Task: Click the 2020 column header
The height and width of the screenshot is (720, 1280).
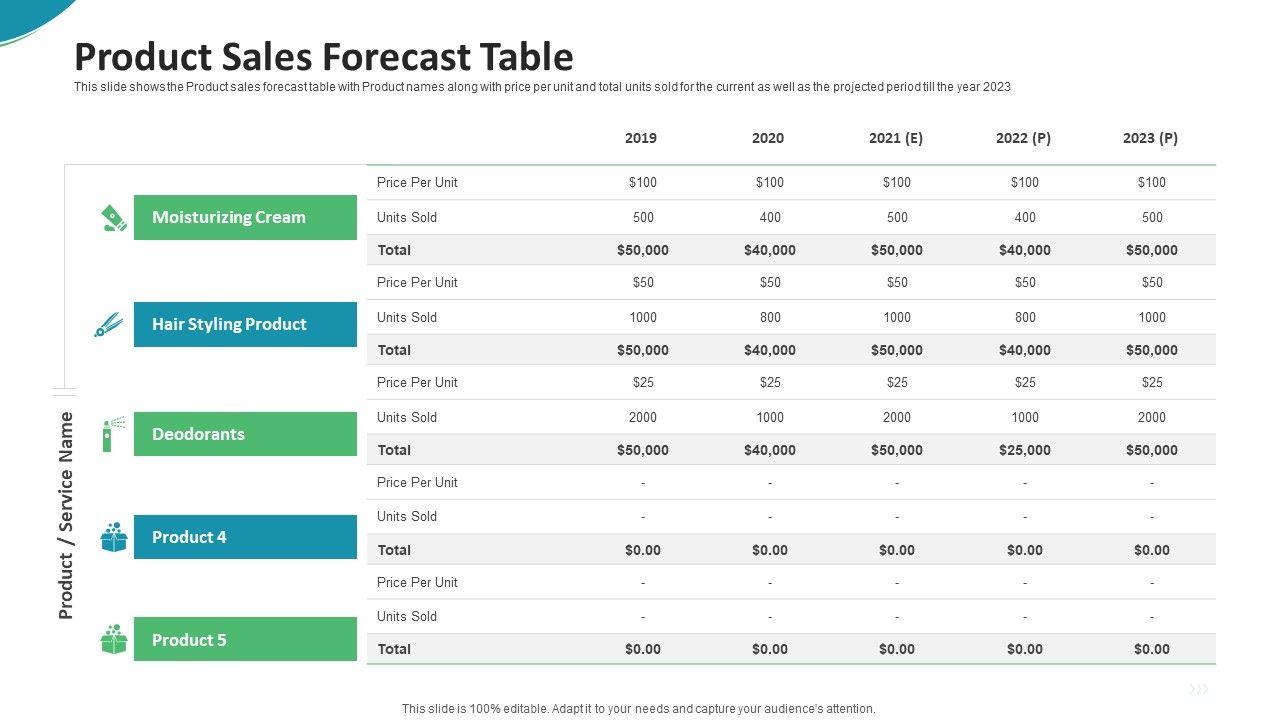Action: coord(768,138)
